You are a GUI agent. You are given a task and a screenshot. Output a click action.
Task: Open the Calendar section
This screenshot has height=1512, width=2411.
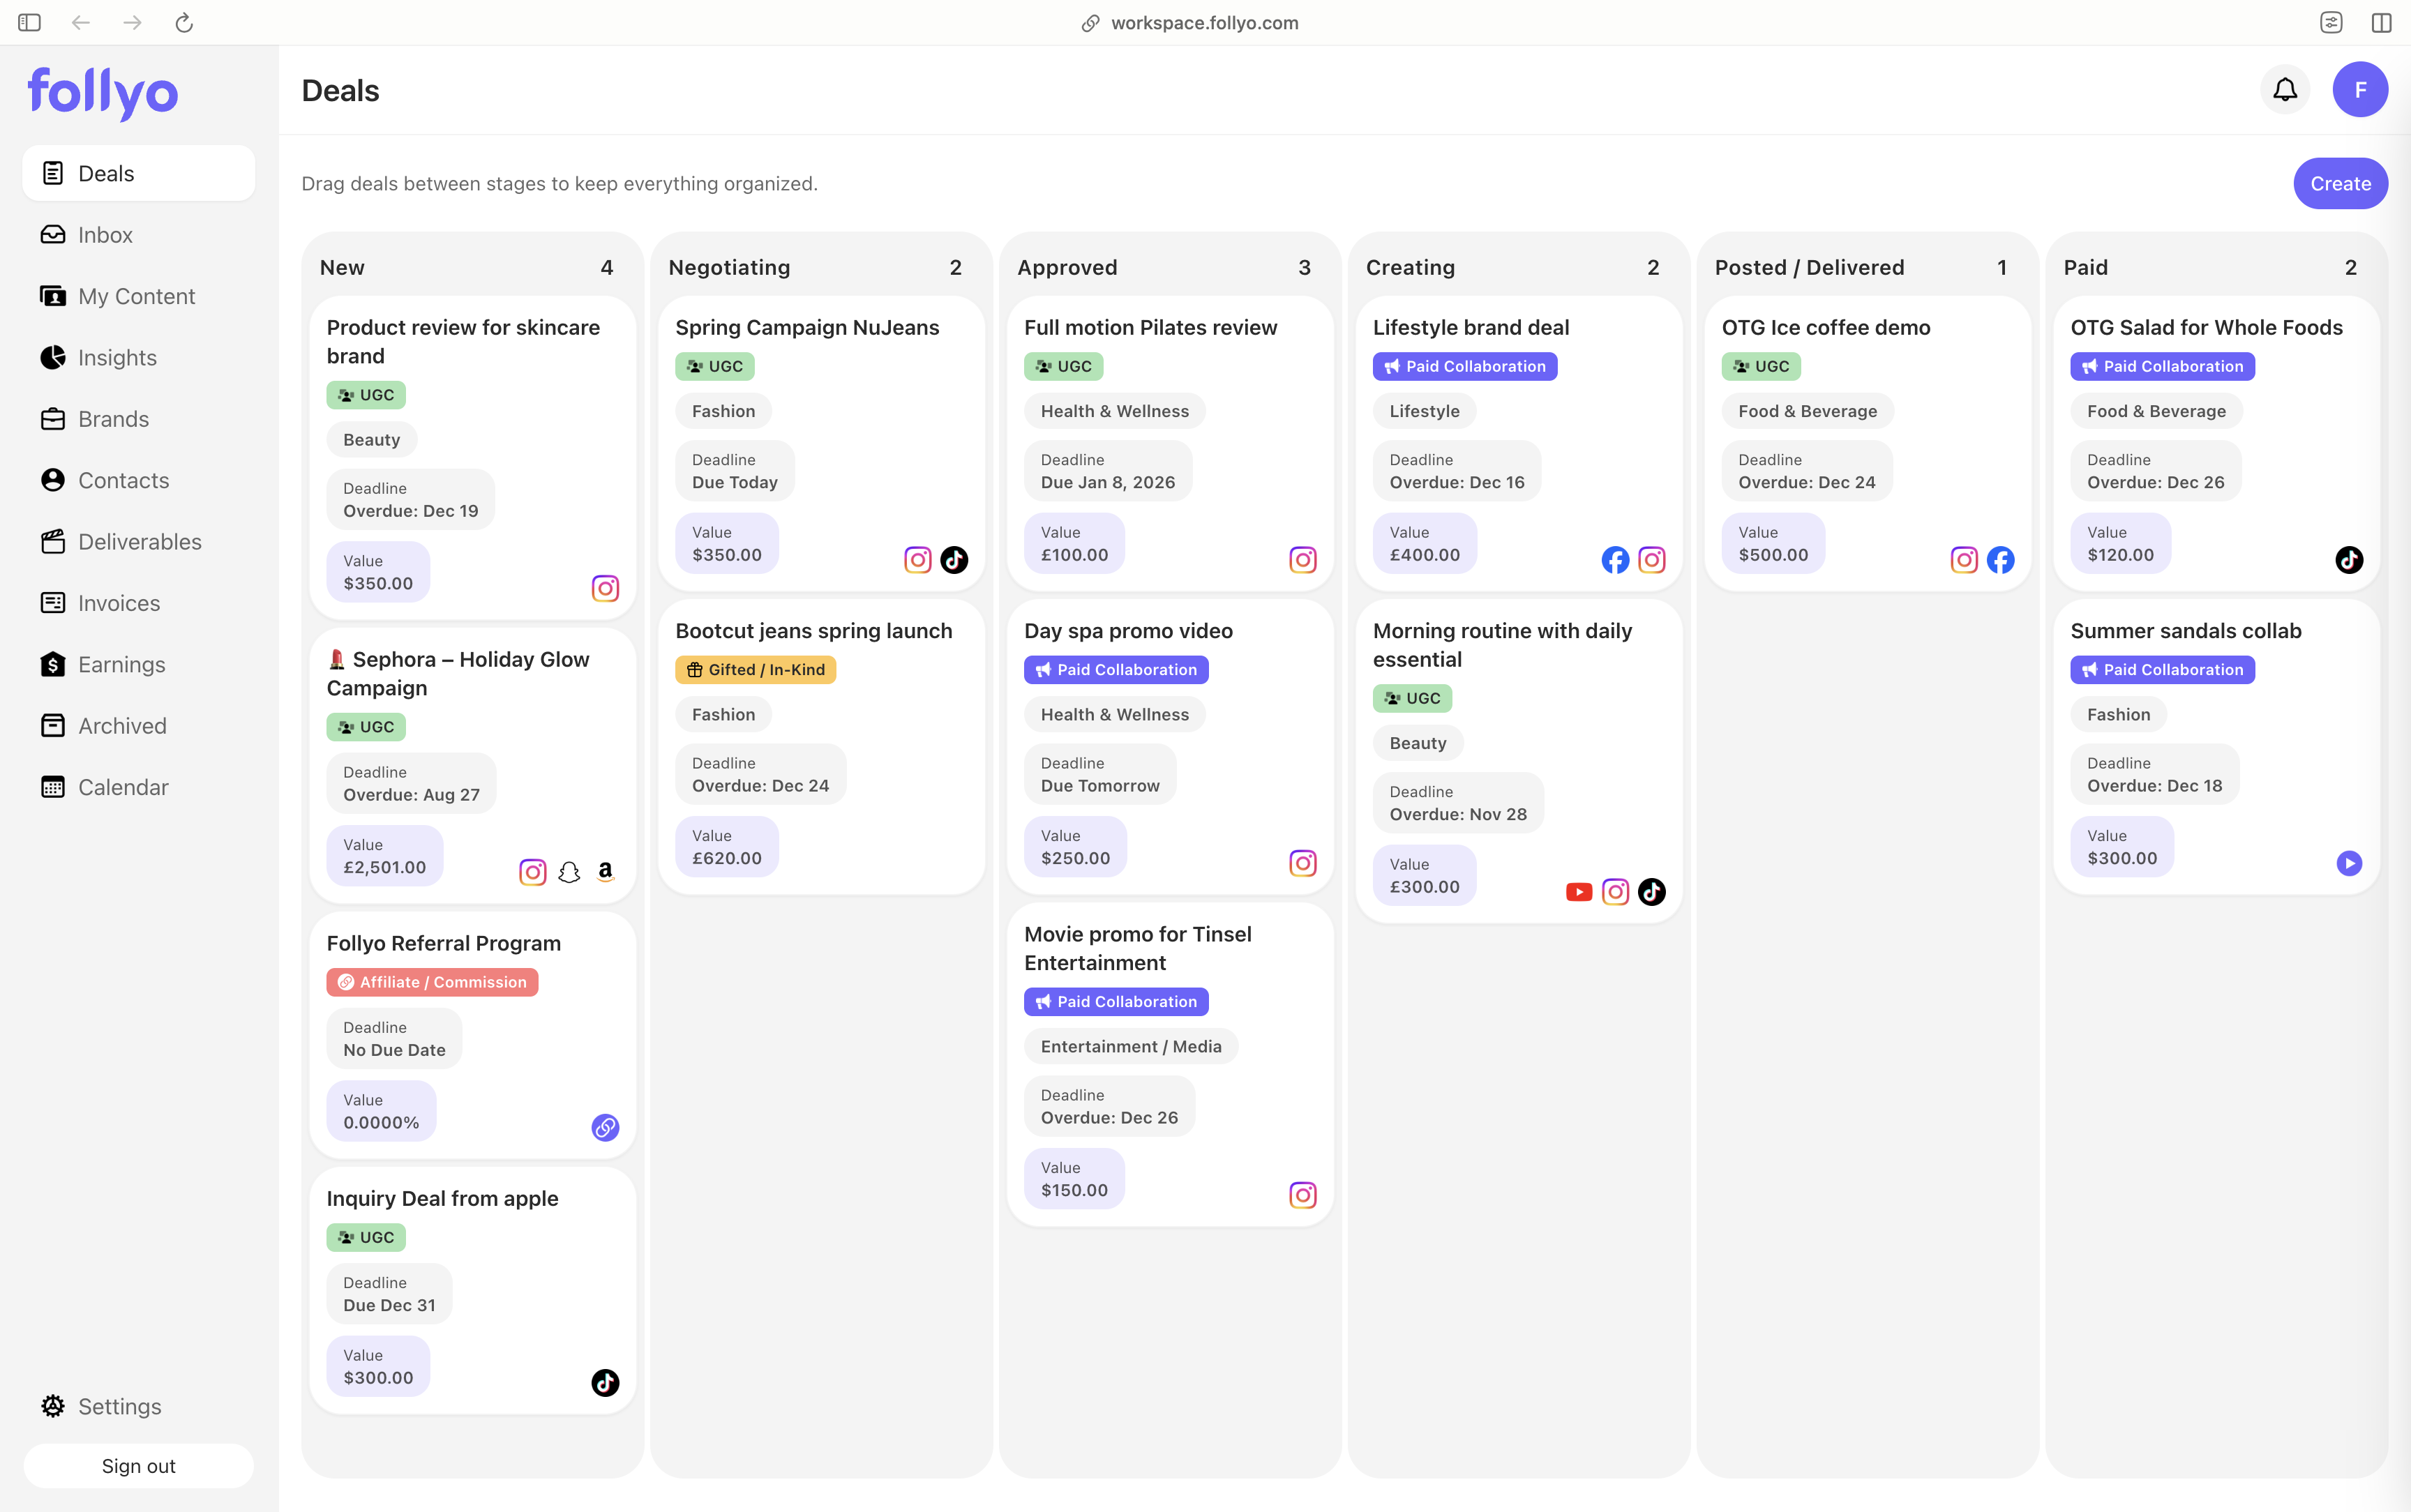(123, 787)
